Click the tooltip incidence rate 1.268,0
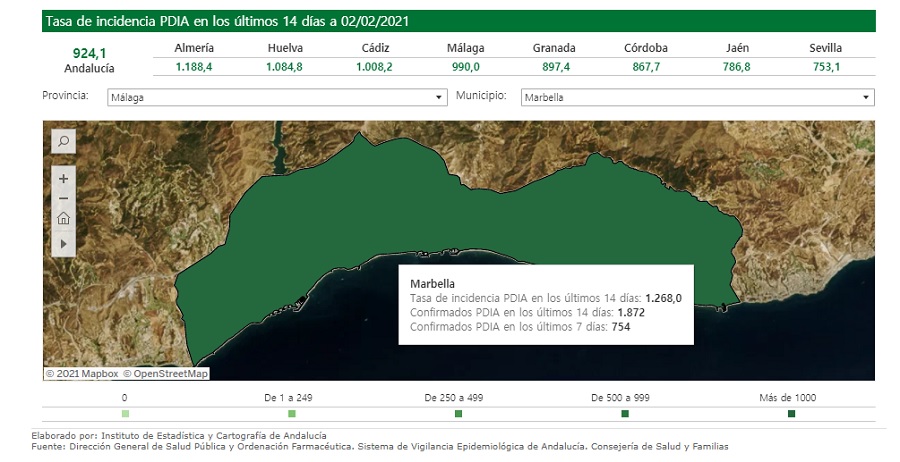Image resolution: width=900 pixels, height=462 pixels. (x=664, y=298)
